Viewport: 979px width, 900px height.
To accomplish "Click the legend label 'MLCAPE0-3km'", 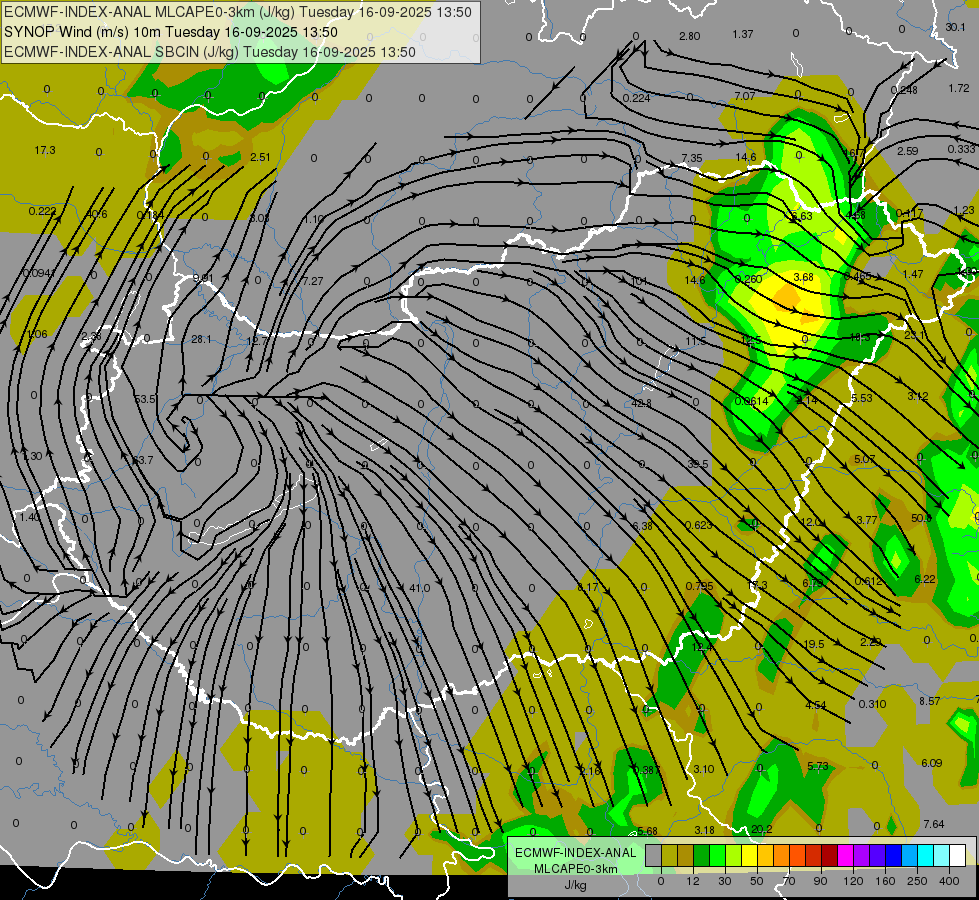I will (x=575, y=868).
